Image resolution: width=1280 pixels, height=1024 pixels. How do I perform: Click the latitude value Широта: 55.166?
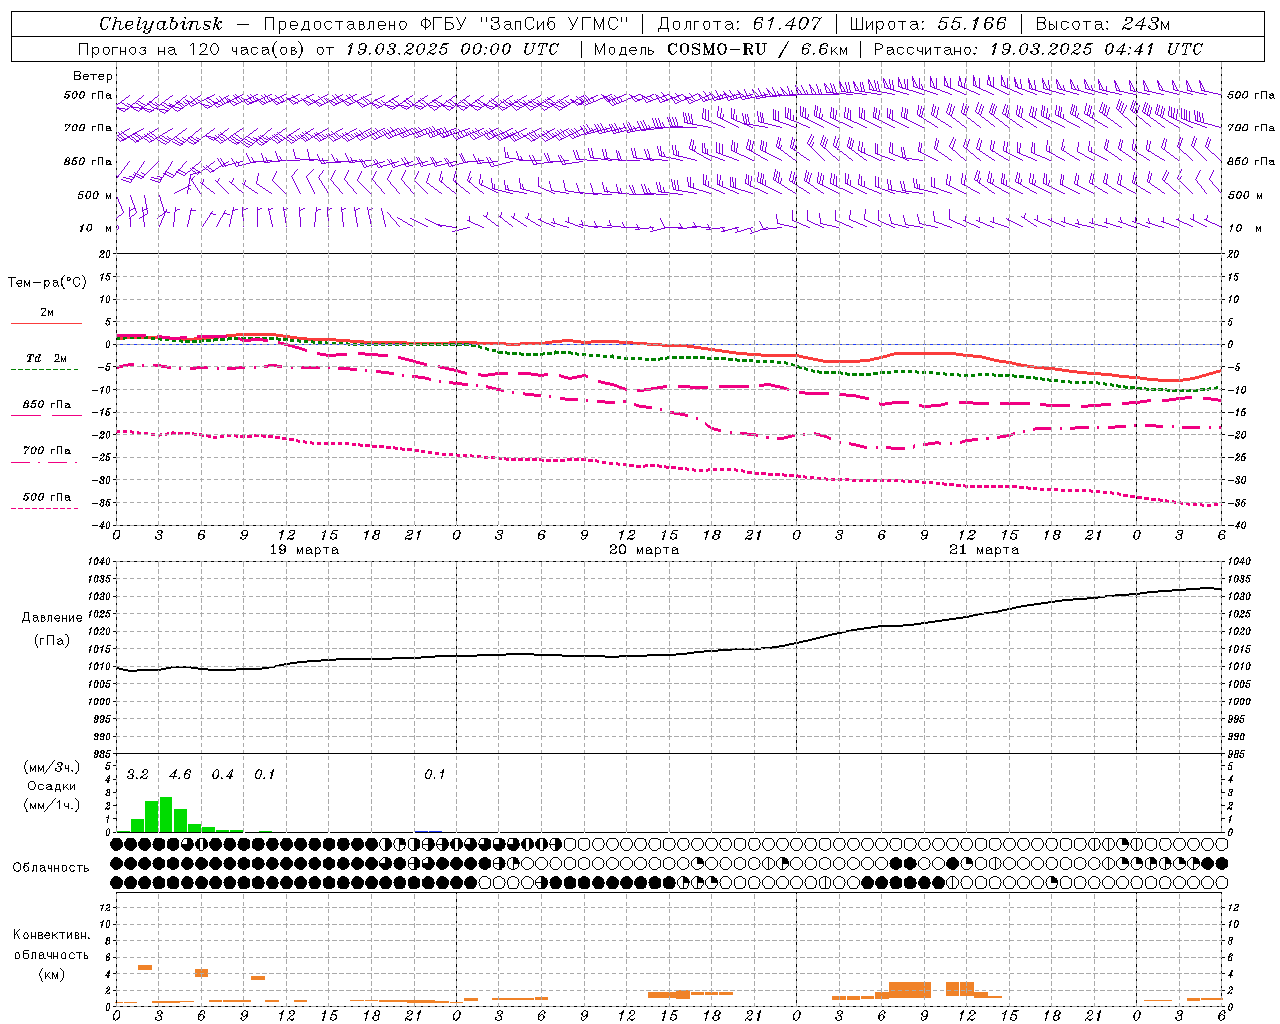pyautogui.click(x=928, y=24)
